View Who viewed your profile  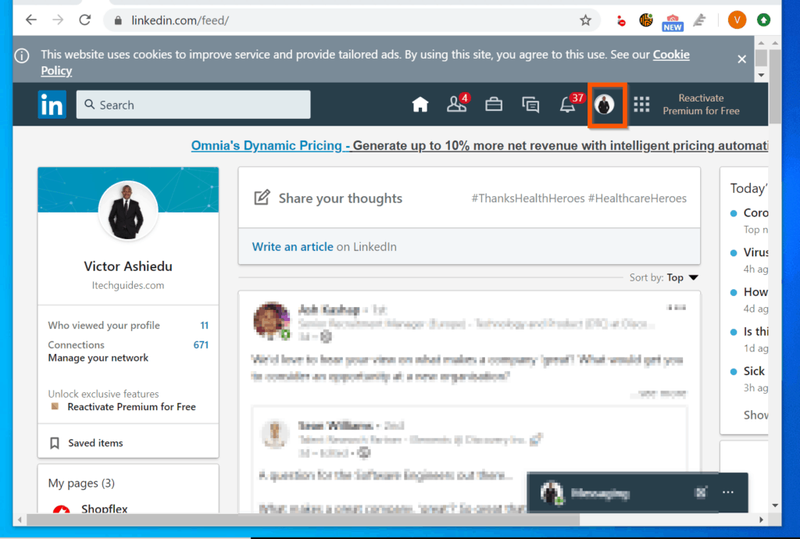[x=104, y=325]
